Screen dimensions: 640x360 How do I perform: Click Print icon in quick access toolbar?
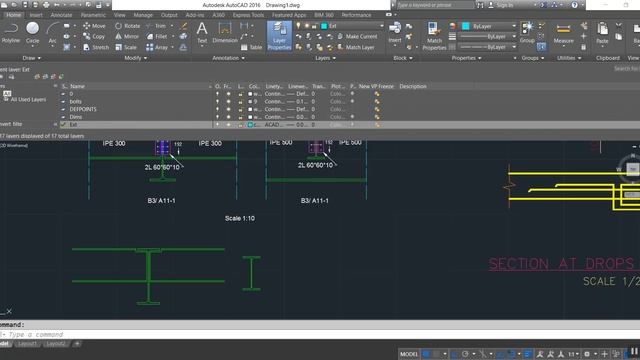tap(46, 5)
